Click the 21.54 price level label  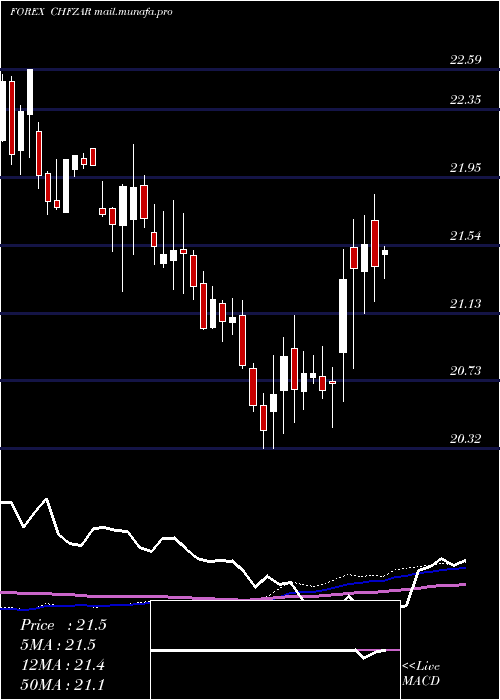coord(466,236)
